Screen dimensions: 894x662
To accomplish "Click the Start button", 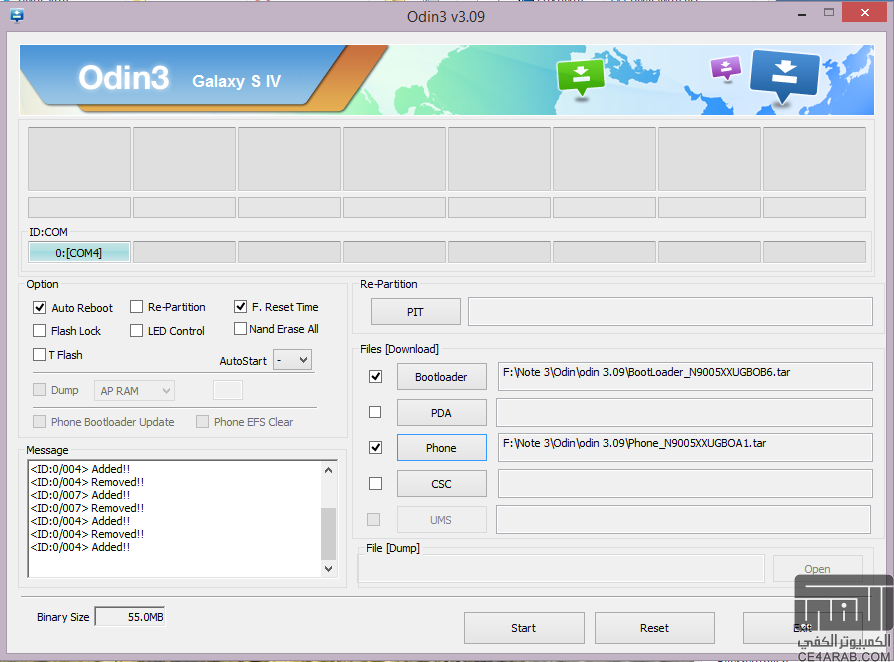I will (524, 628).
